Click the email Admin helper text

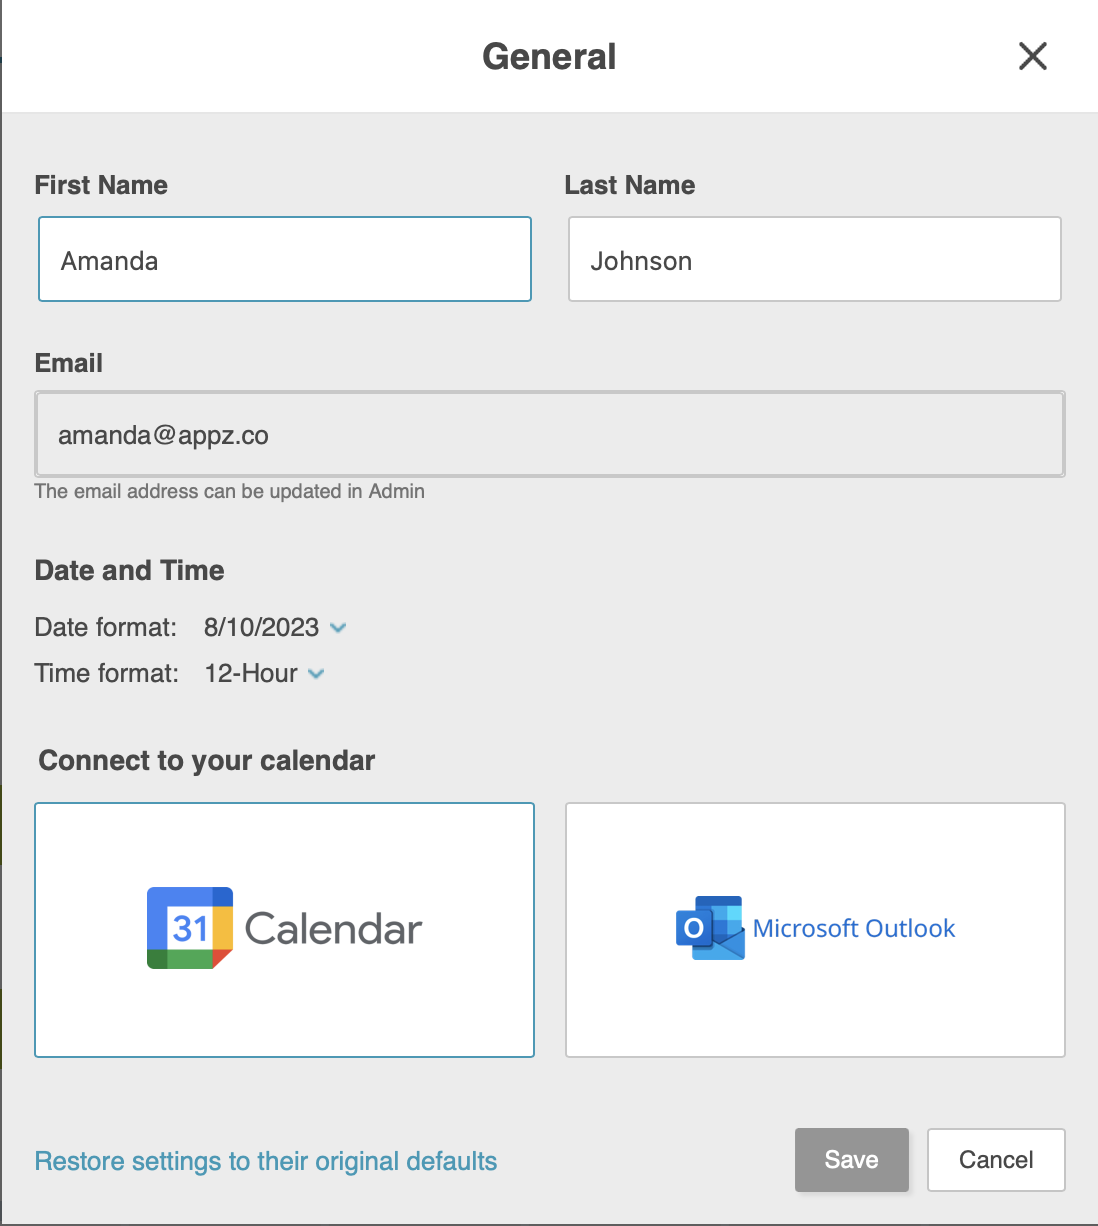pyautogui.click(x=230, y=491)
